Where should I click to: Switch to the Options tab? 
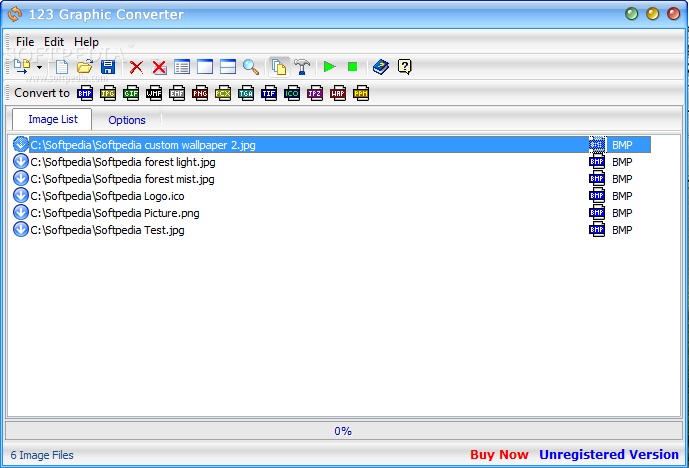click(127, 120)
